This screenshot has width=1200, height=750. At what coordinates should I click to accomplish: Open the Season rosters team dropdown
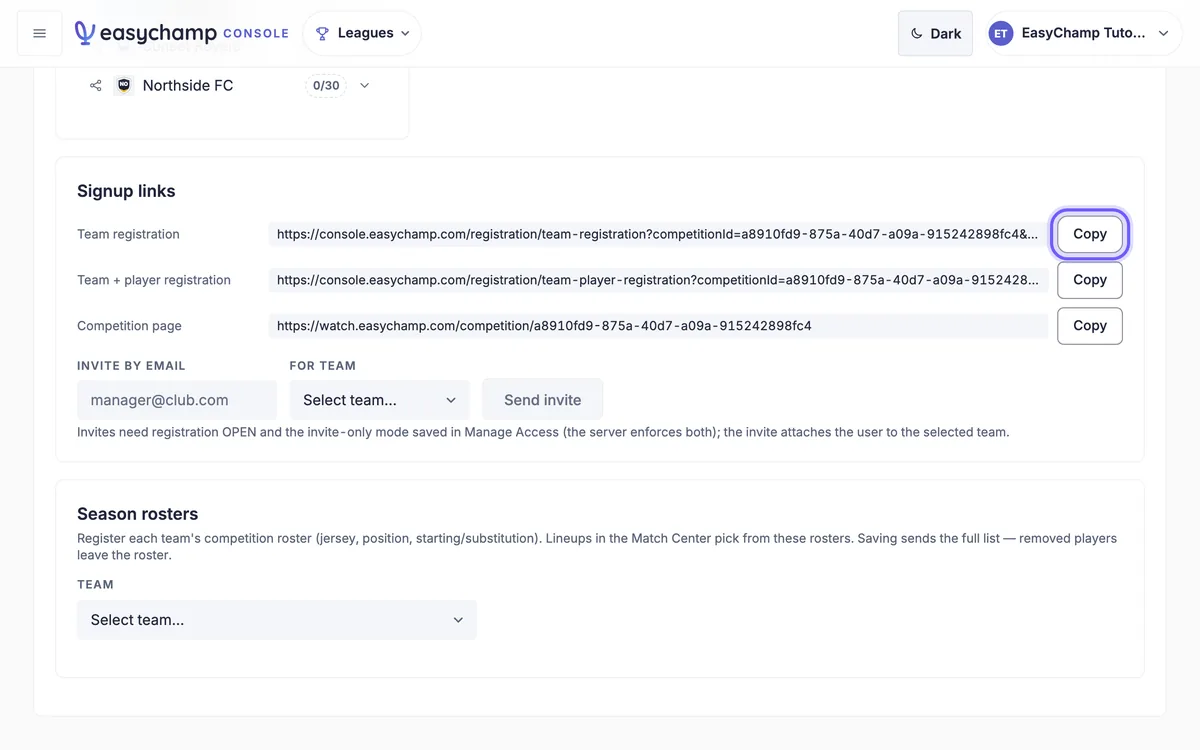[277, 620]
